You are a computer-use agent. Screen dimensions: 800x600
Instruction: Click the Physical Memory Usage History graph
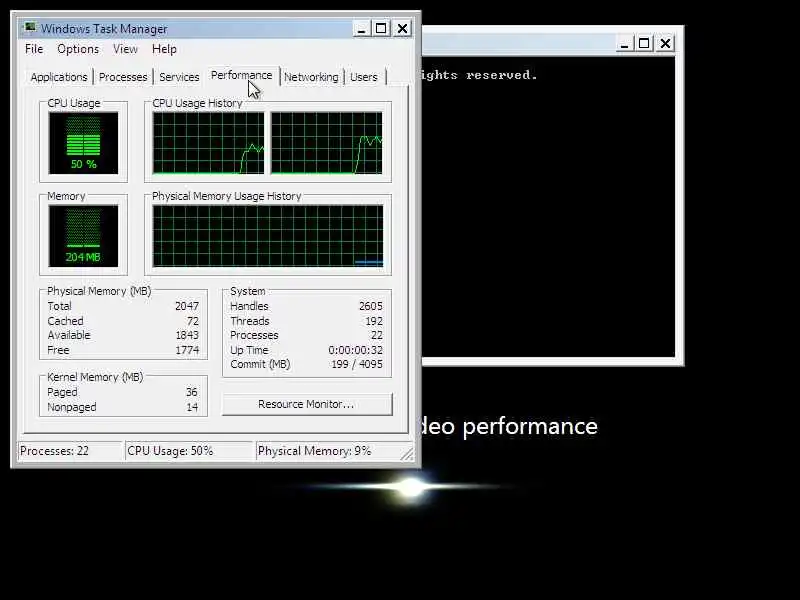[x=268, y=236]
